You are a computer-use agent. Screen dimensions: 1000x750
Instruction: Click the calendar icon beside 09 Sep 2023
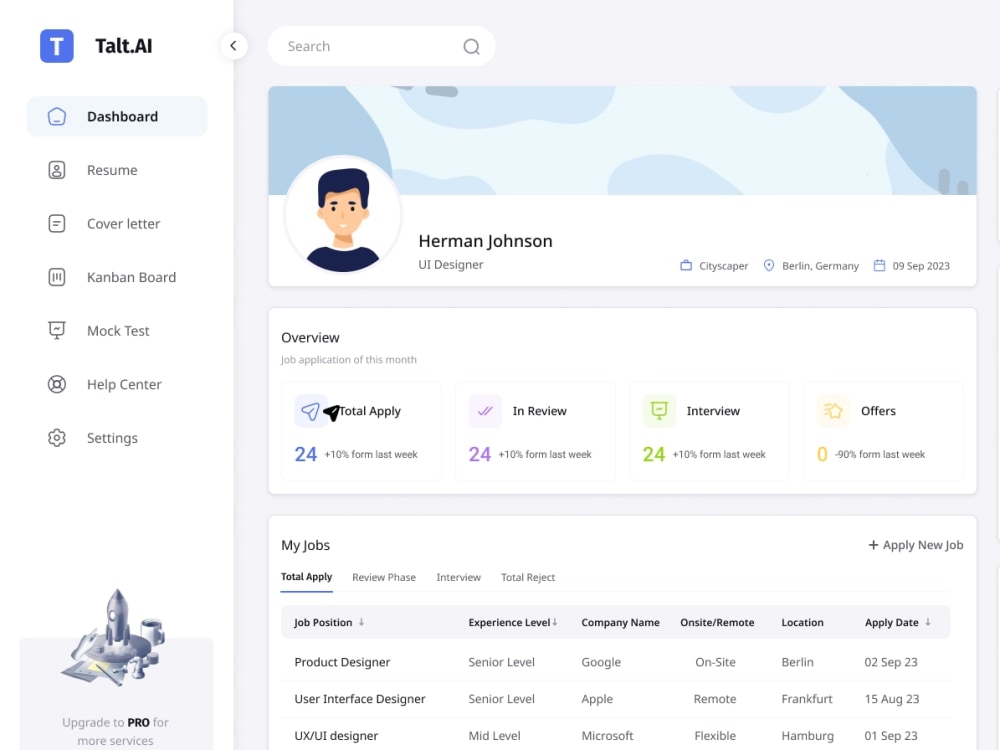click(x=879, y=265)
